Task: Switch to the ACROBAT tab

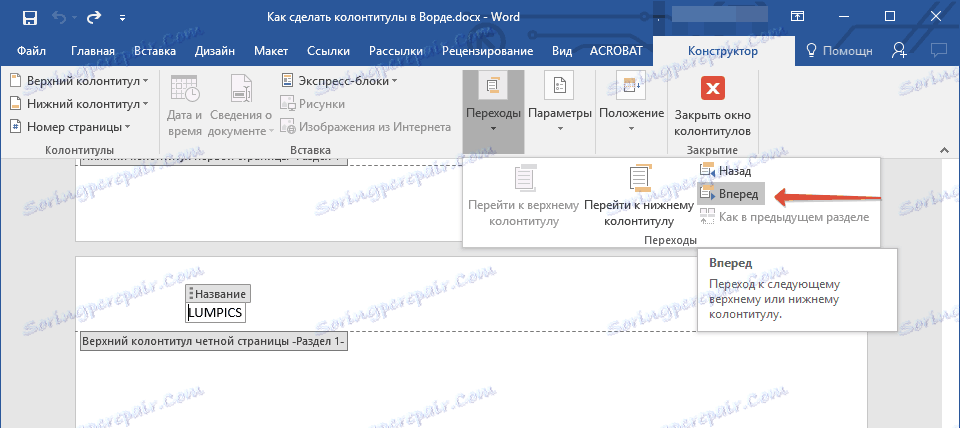Action: (x=616, y=51)
